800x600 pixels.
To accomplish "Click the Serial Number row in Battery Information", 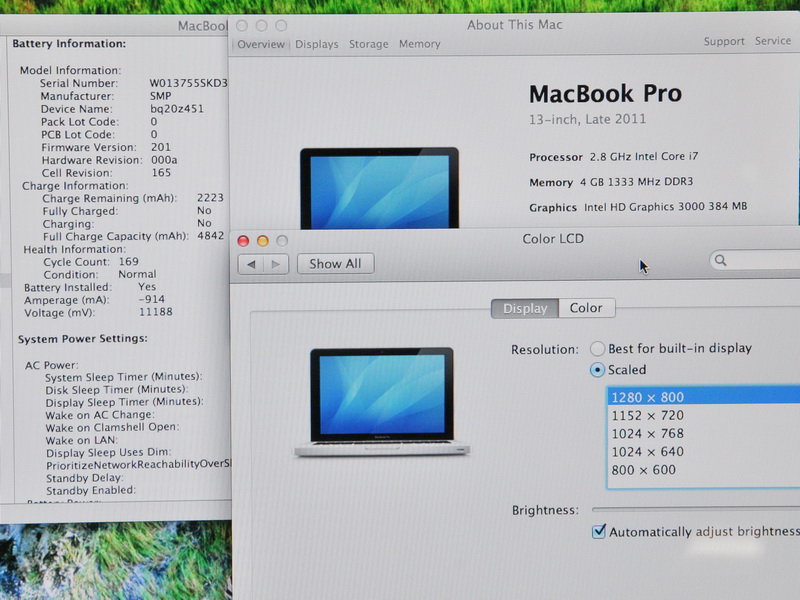I will [x=134, y=83].
